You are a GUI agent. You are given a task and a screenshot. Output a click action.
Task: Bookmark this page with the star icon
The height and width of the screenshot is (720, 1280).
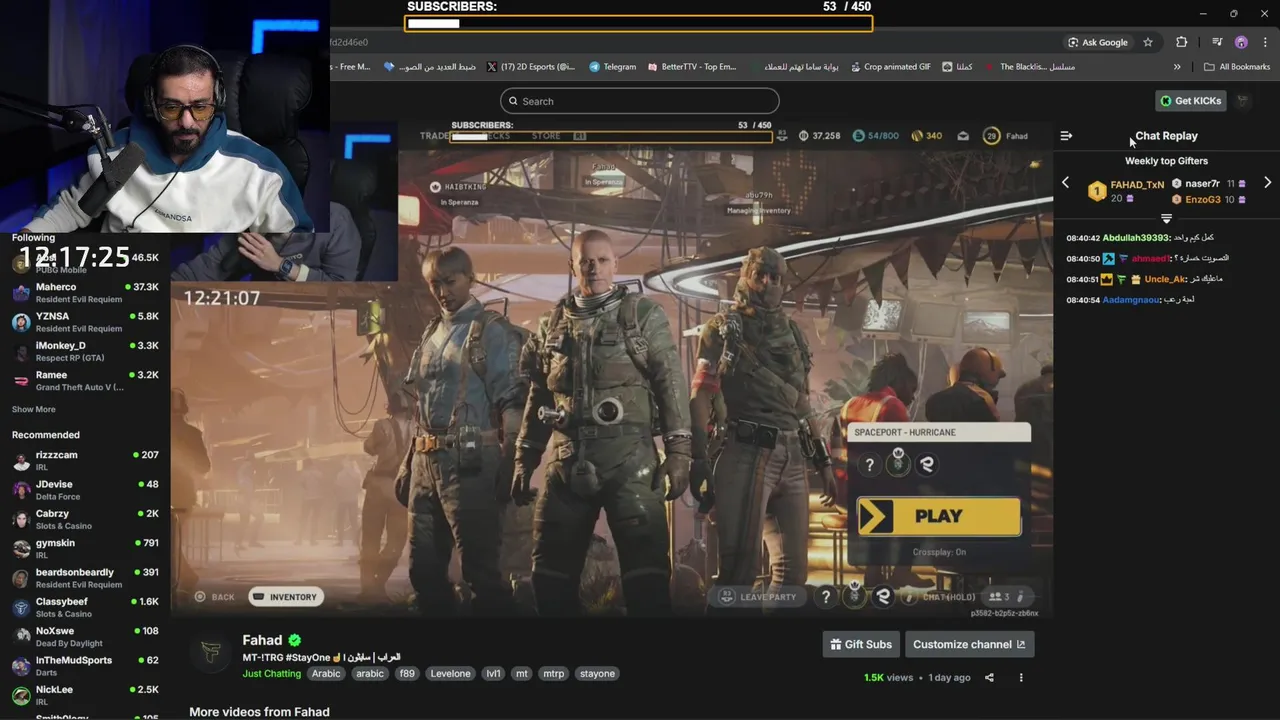click(x=1148, y=42)
